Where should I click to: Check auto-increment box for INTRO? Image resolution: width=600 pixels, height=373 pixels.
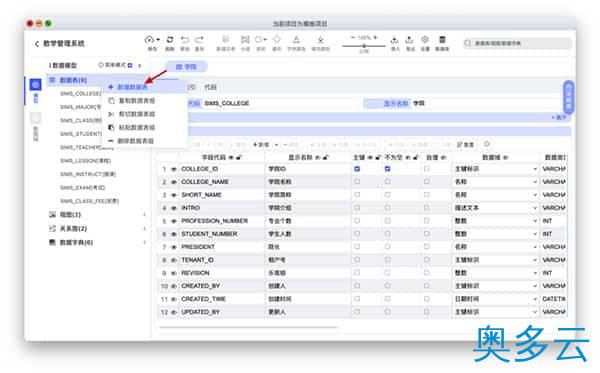(427, 208)
